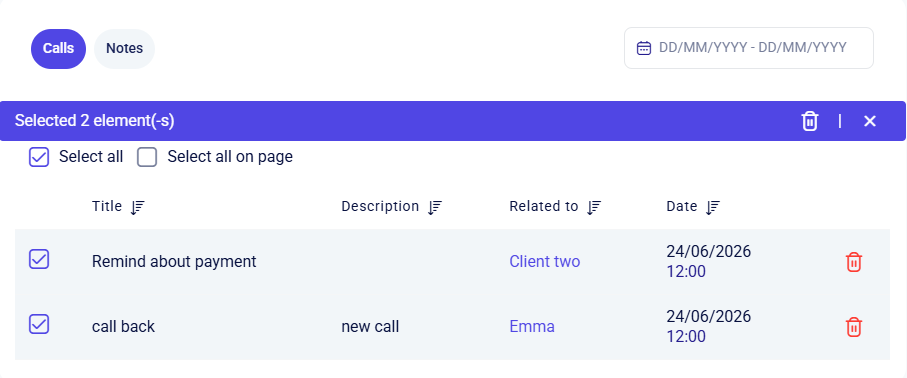The width and height of the screenshot is (907, 378).
Task: Click the Date column header text
Action: click(x=681, y=206)
